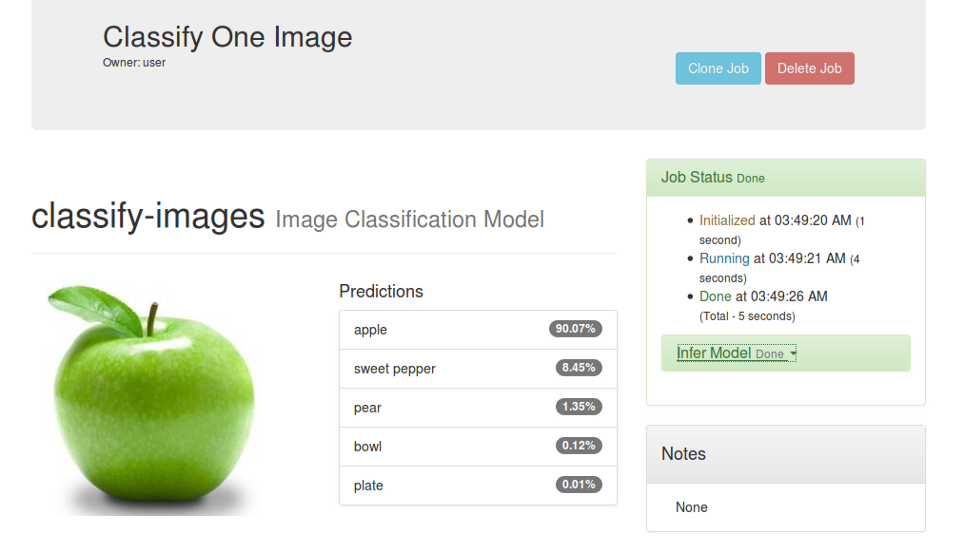963x552 pixels.
Task: Click the Job Status panel header
Action: (x=785, y=178)
